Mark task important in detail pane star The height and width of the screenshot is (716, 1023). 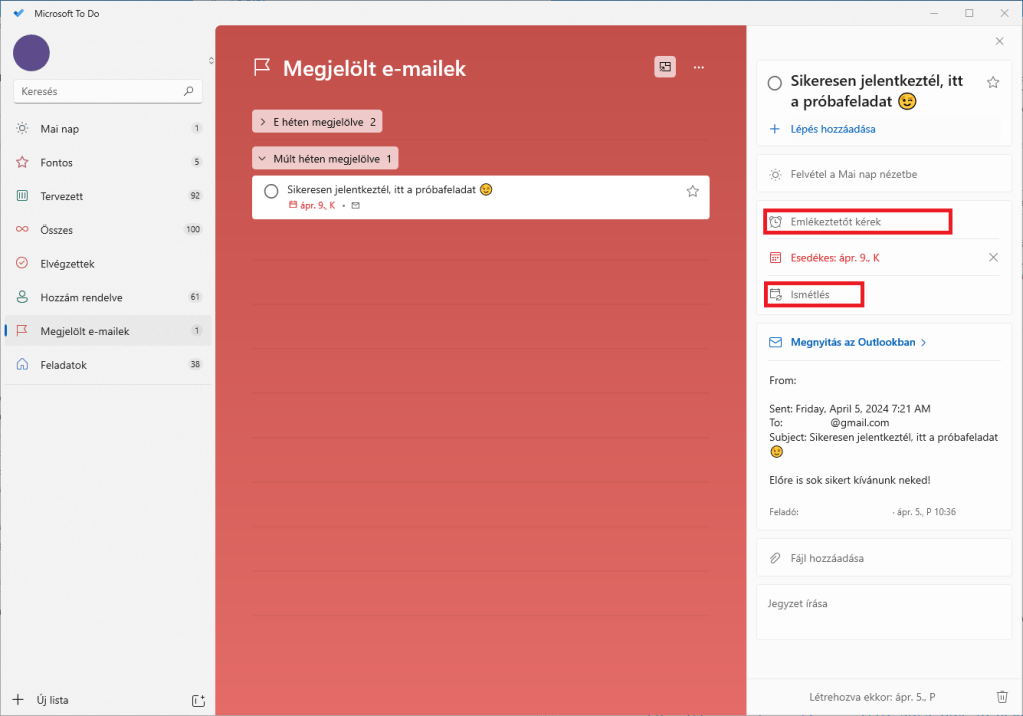coord(993,82)
